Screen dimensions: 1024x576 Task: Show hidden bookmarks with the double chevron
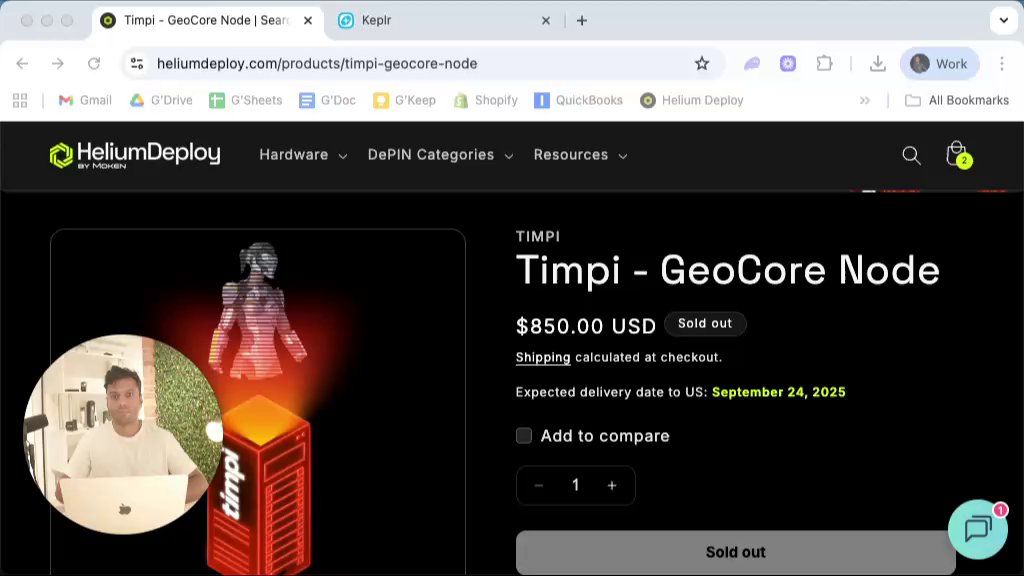tap(865, 101)
